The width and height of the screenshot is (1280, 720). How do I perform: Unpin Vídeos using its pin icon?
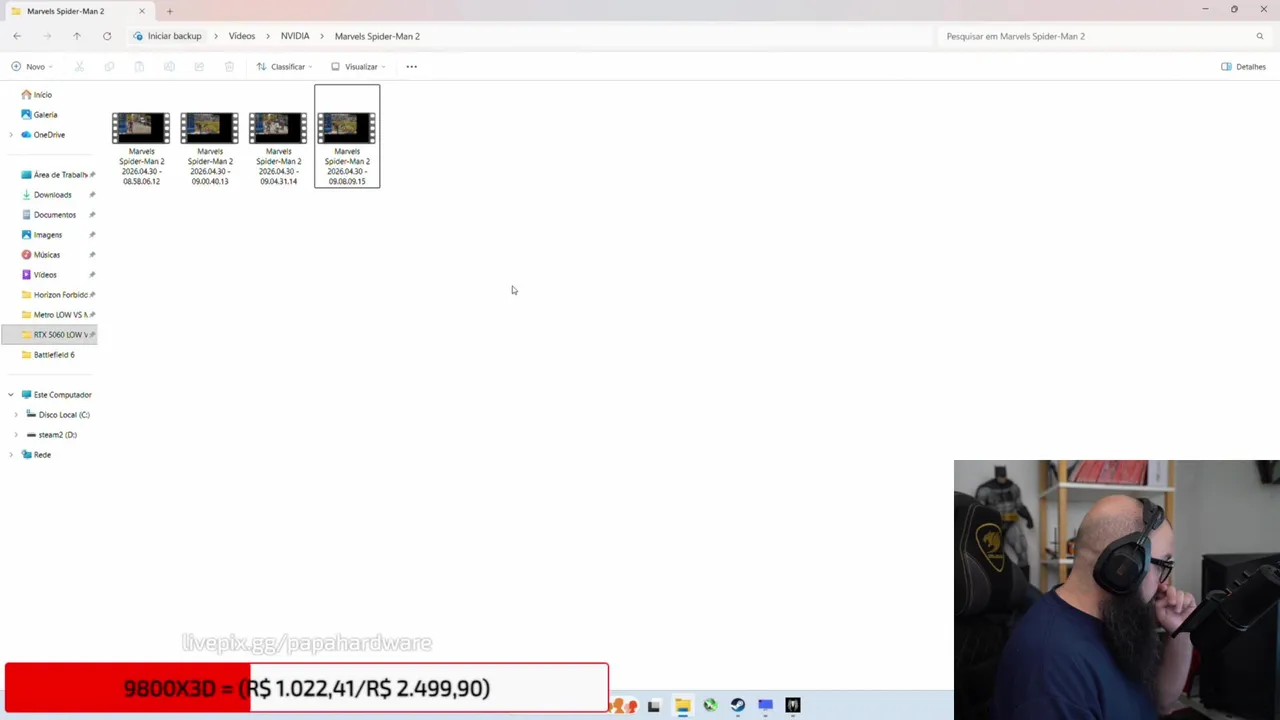pos(92,275)
